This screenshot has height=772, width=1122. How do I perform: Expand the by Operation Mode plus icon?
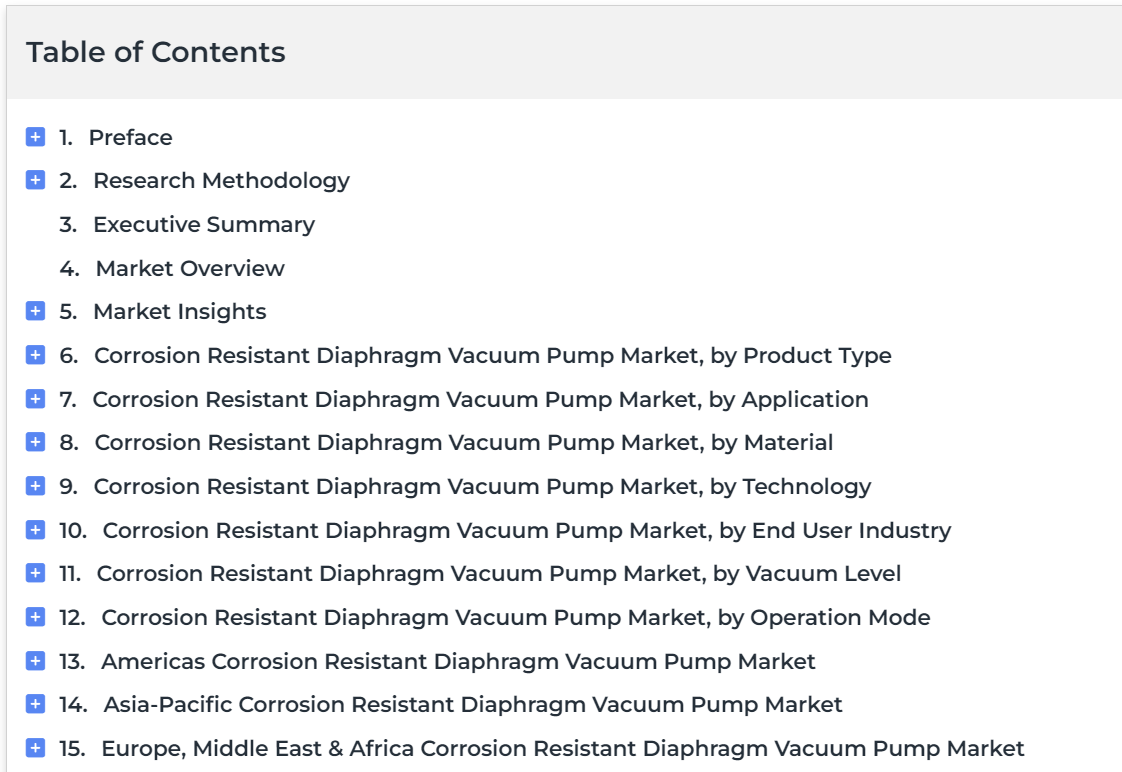coord(35,617)
